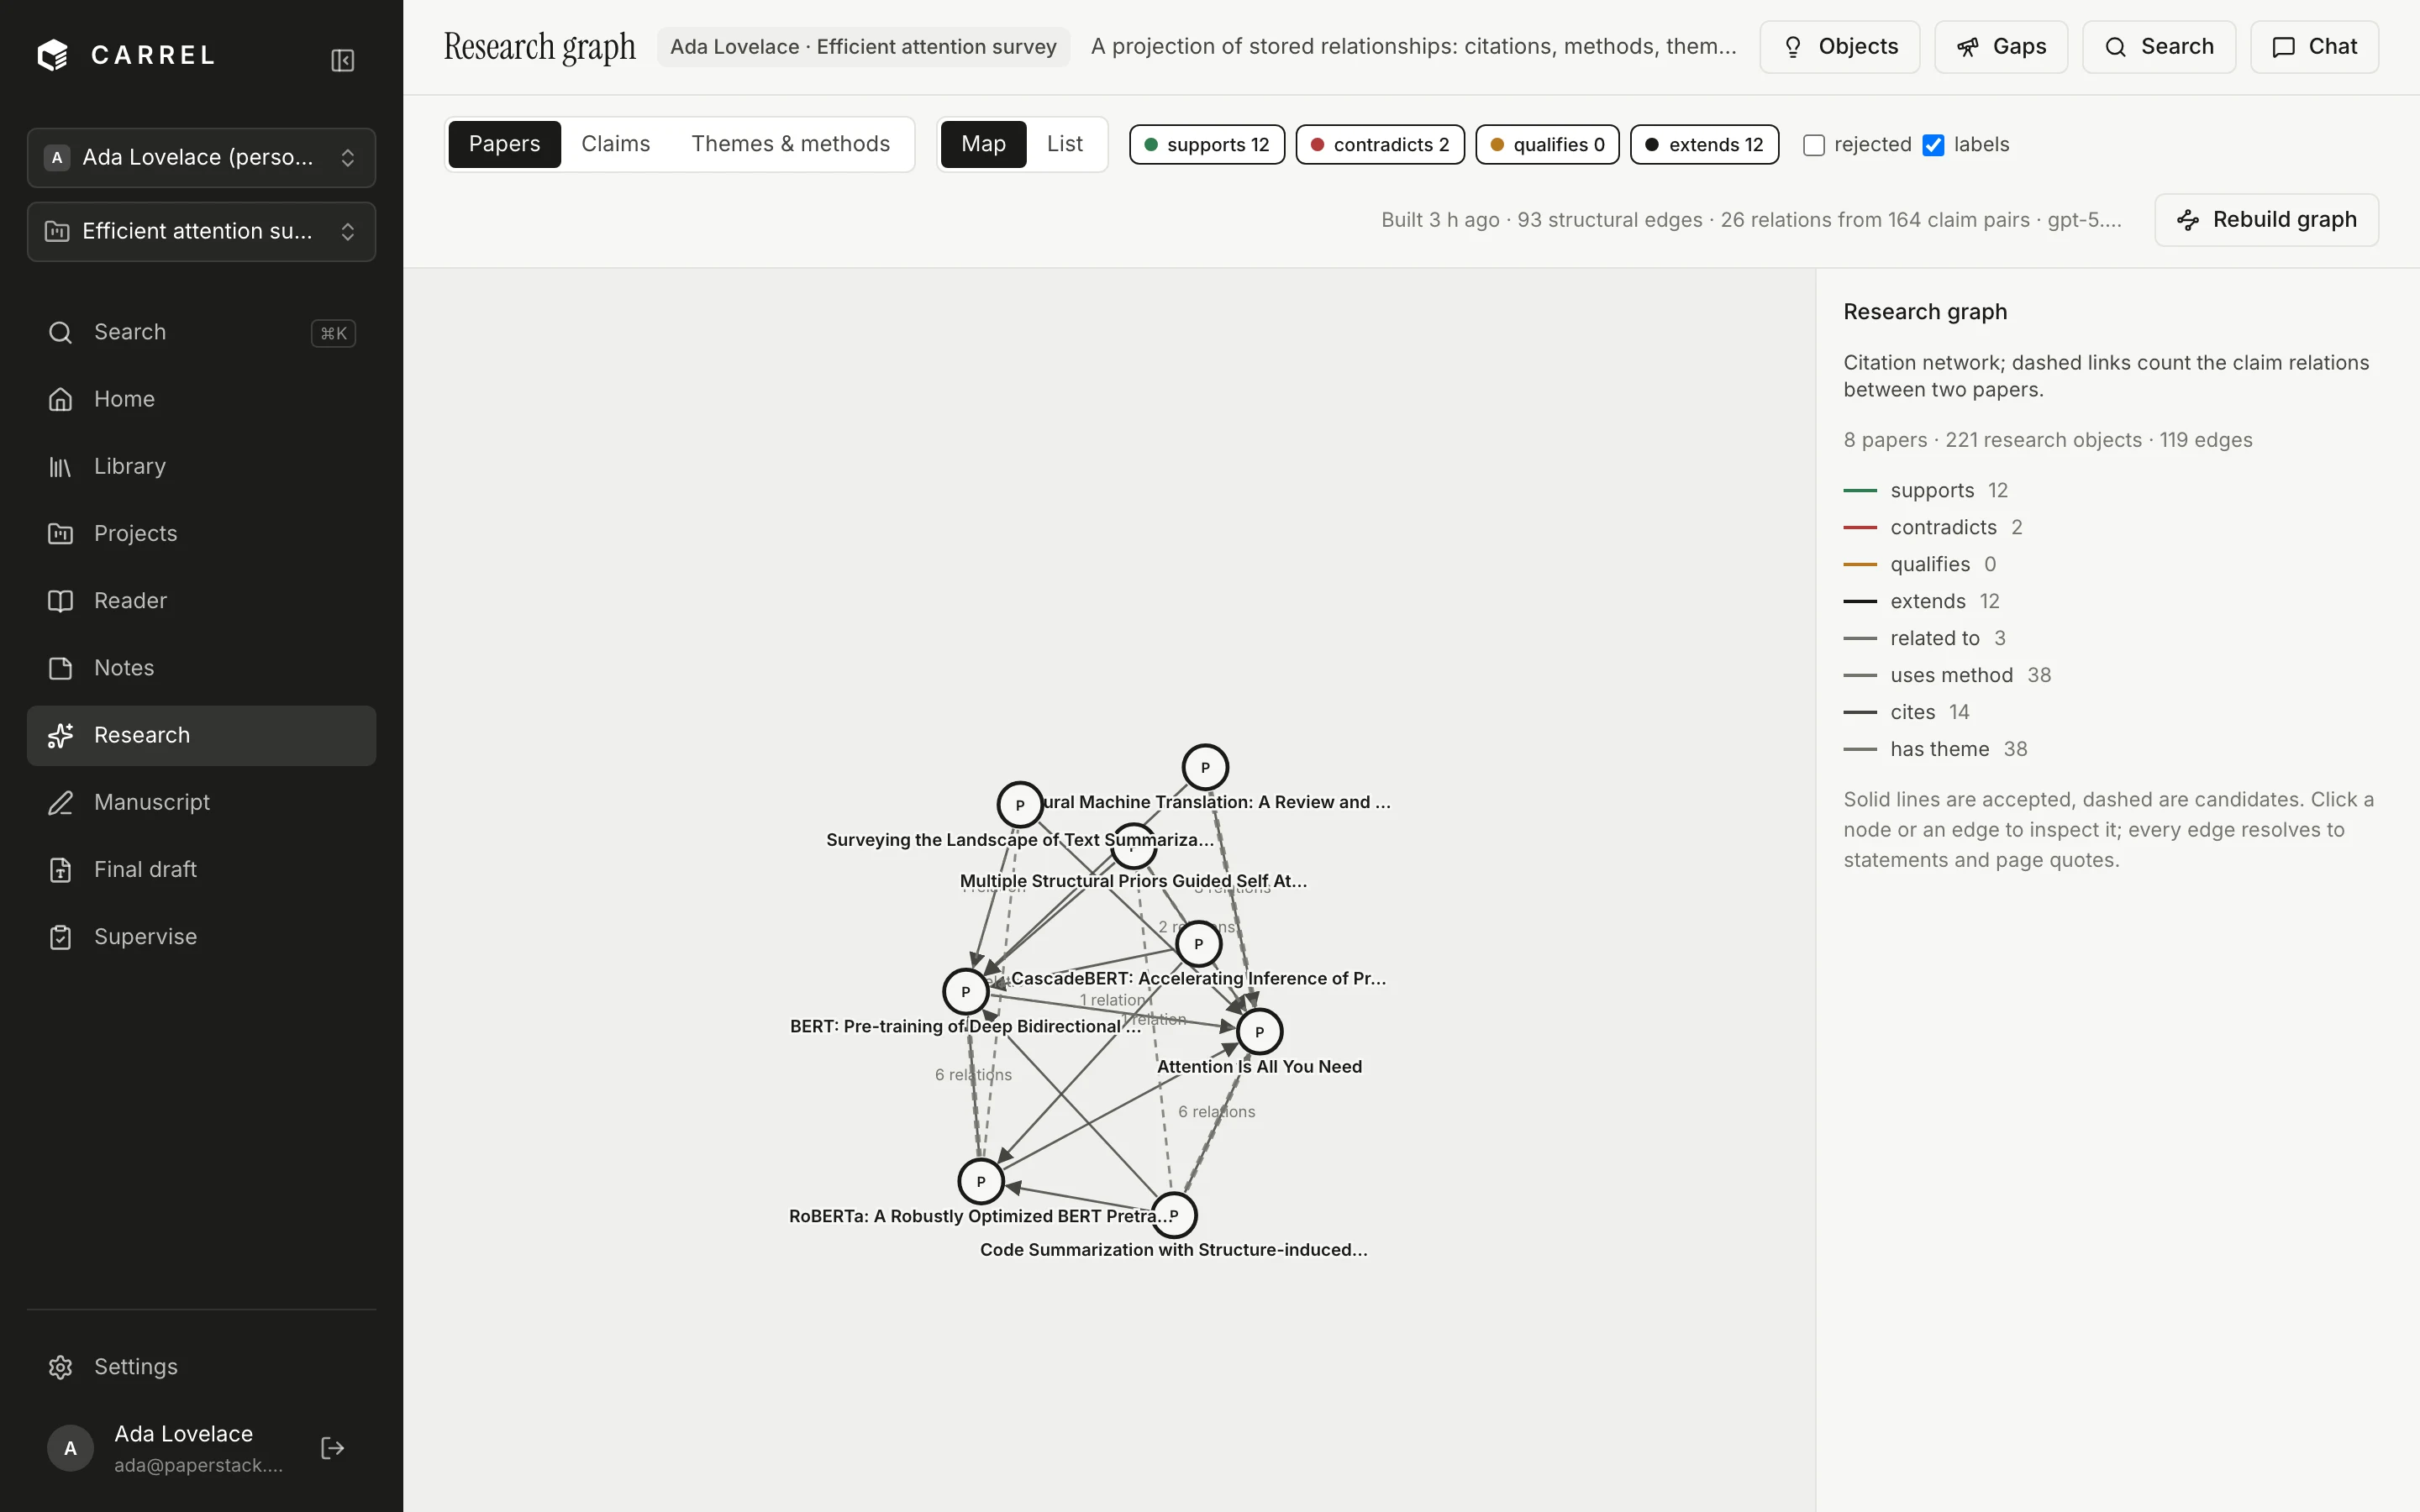Open the Objects panel
Image resolution: width=2420 pixels, height=1512 pixels.
(x=1839, y=47)
